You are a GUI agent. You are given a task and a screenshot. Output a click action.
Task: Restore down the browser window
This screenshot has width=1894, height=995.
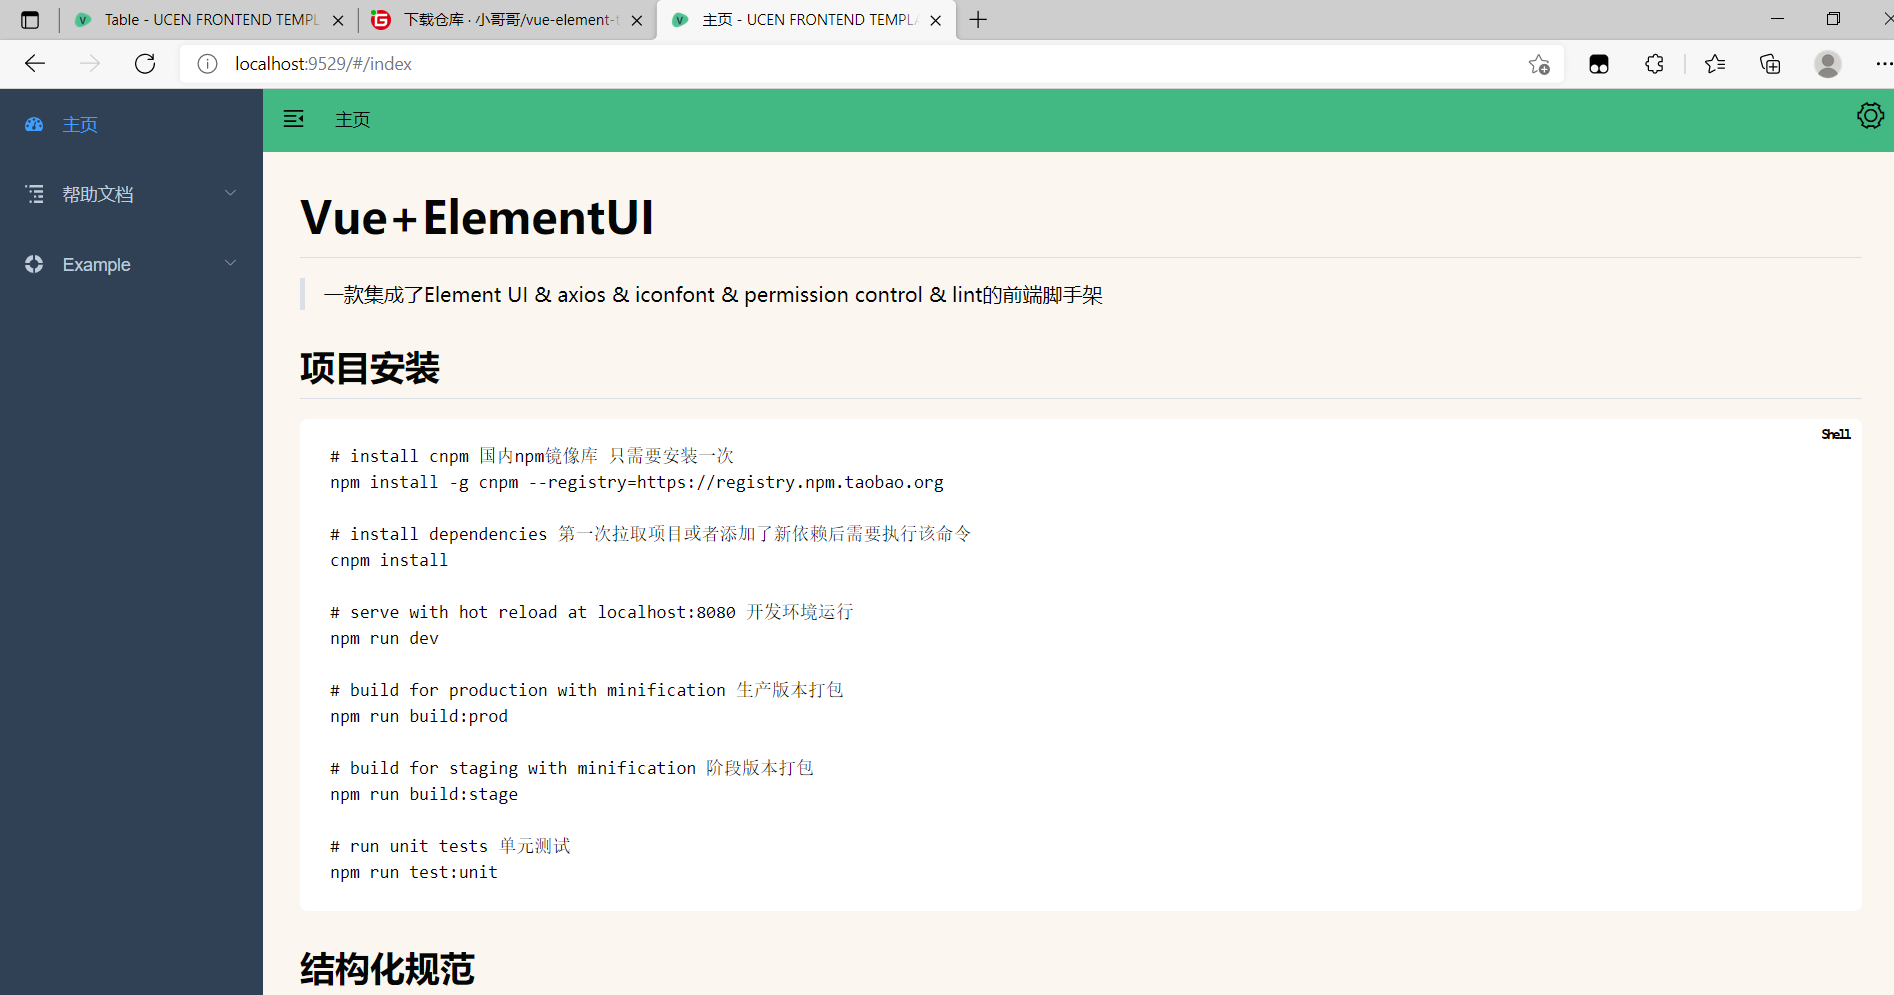[x=1833, y=19]
